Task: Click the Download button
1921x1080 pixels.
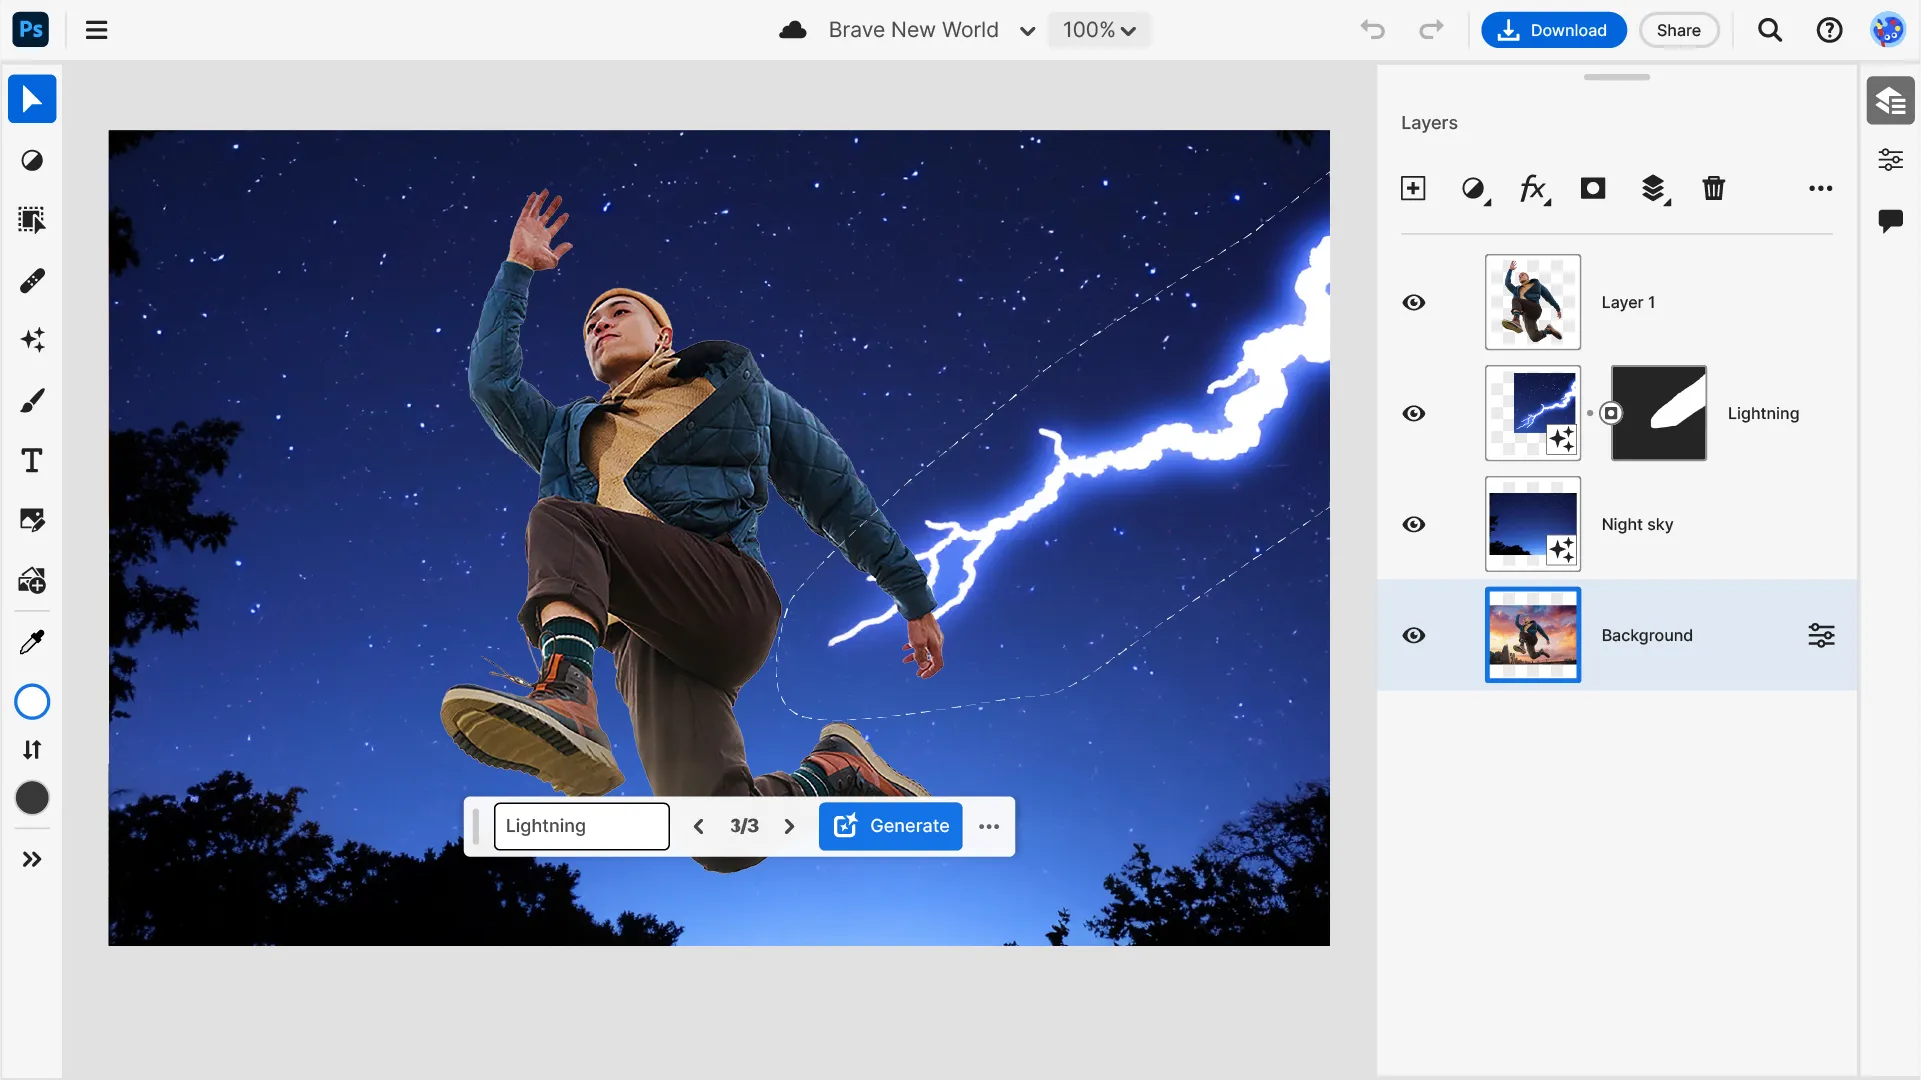Action: point(1553,30)
